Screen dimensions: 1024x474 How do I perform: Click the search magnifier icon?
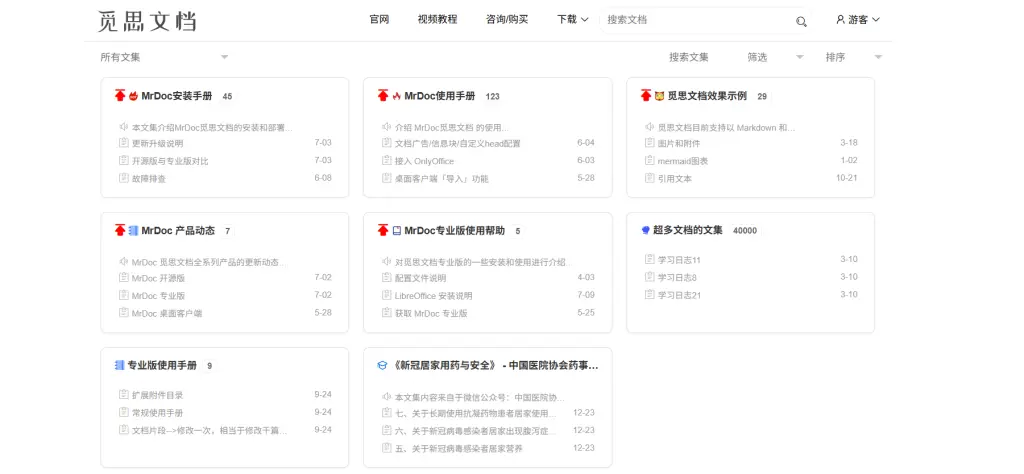(801, 22)
